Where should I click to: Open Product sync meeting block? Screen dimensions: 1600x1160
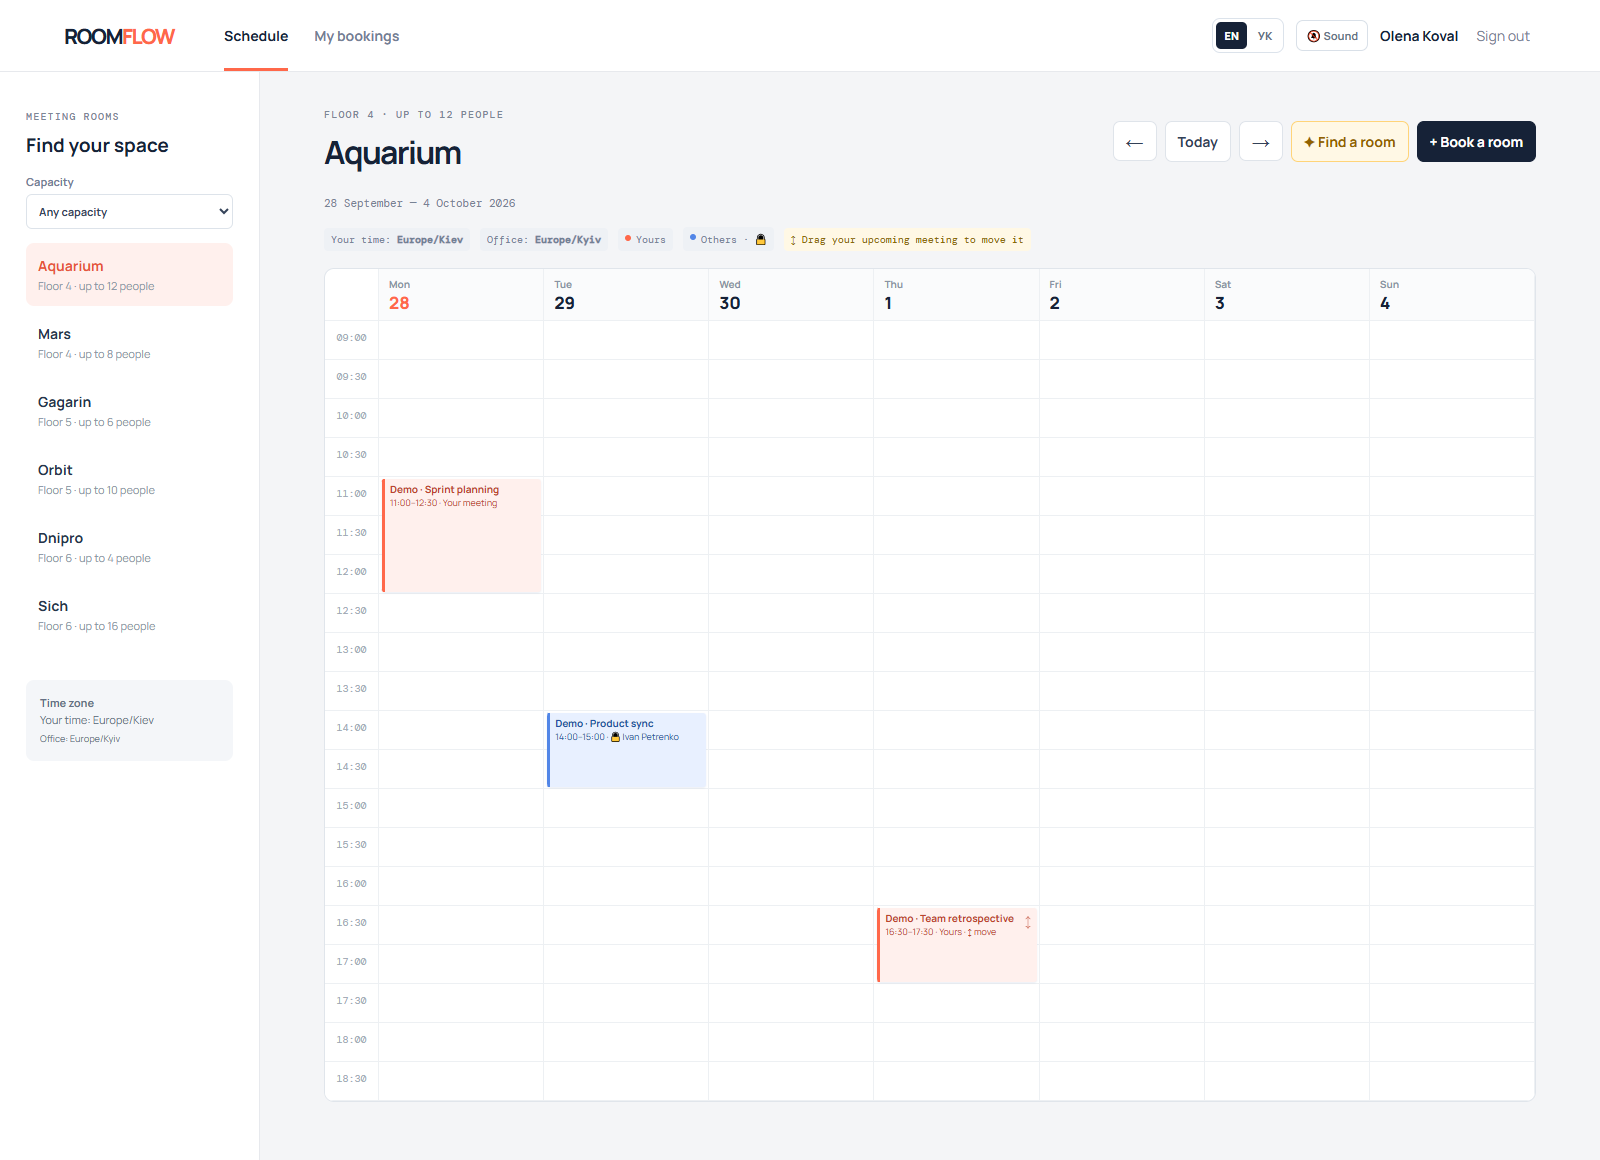(627, 750)
